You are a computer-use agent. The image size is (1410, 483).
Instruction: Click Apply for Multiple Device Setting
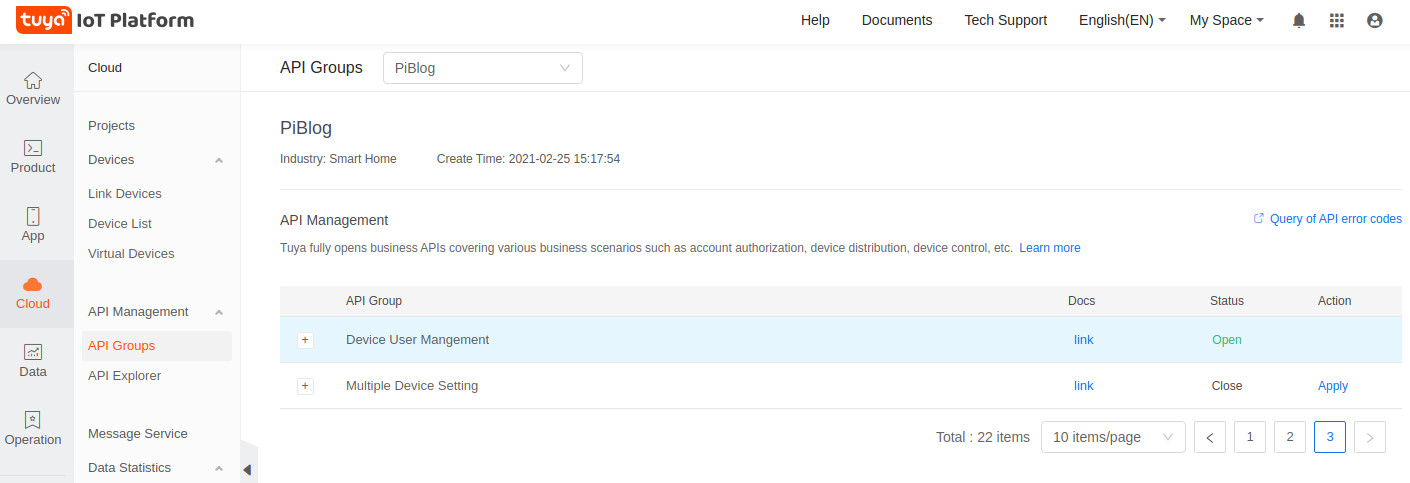coord(1333,386)
